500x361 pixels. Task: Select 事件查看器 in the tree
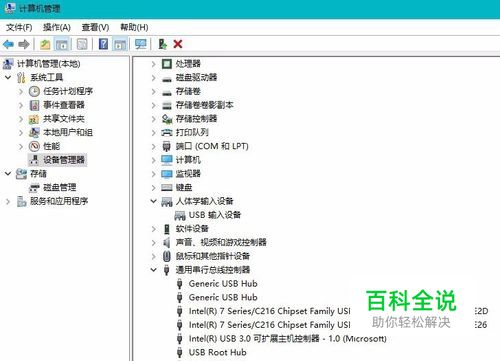(64, 105)
